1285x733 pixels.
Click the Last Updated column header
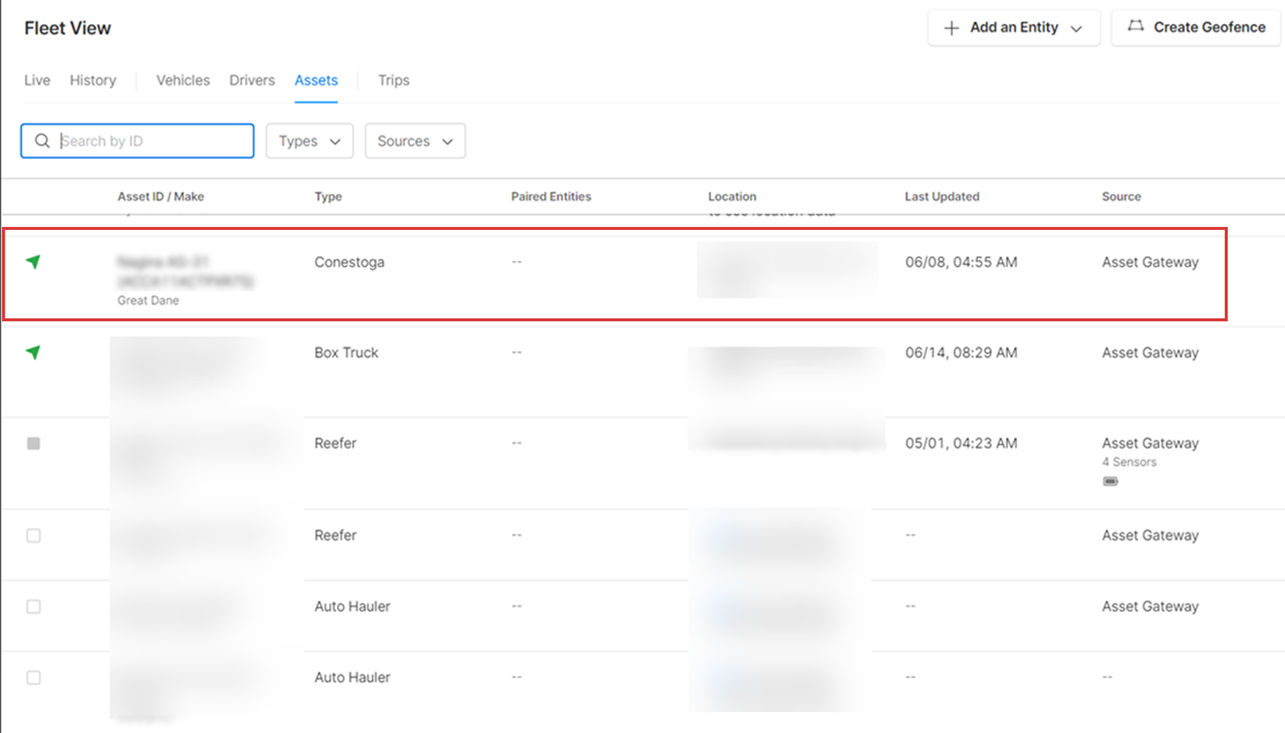[x=942, y=196]
